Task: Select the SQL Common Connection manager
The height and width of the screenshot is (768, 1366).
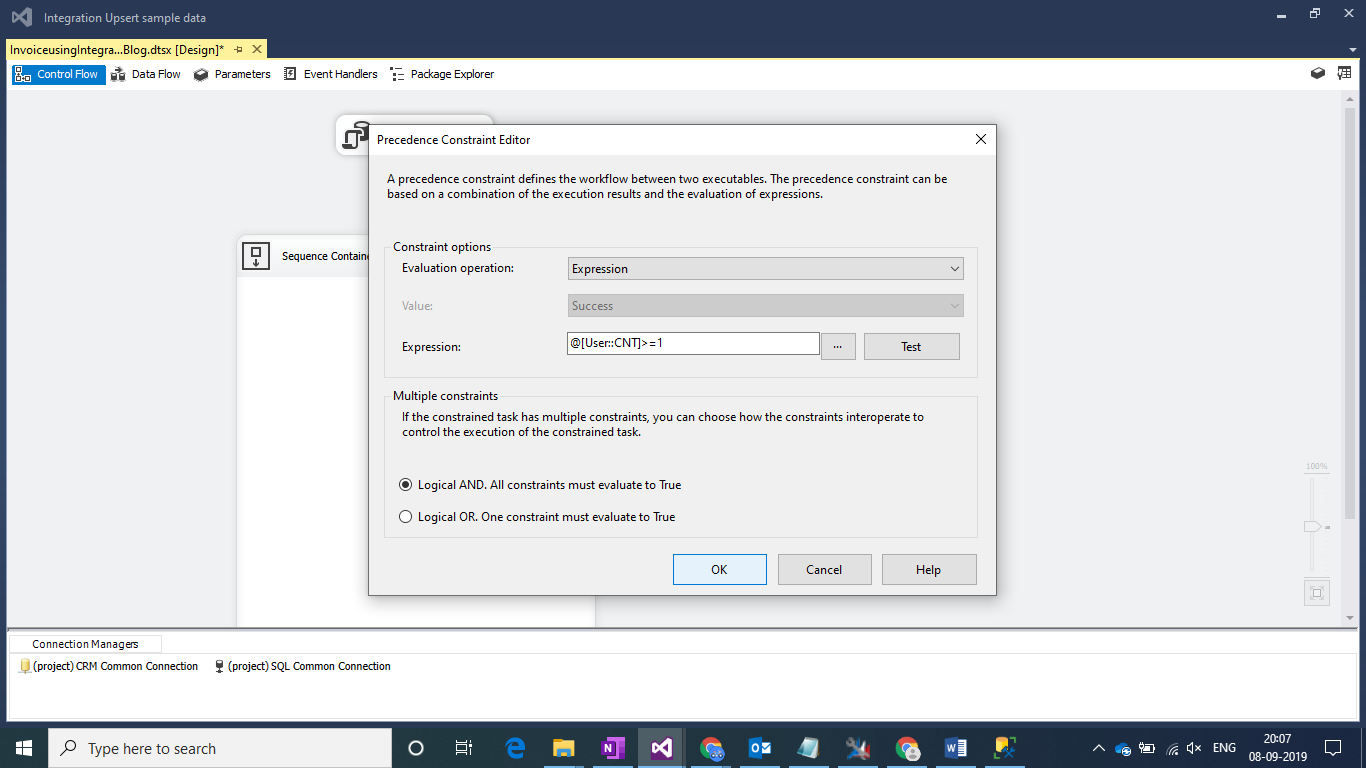Action: [302, 666]
